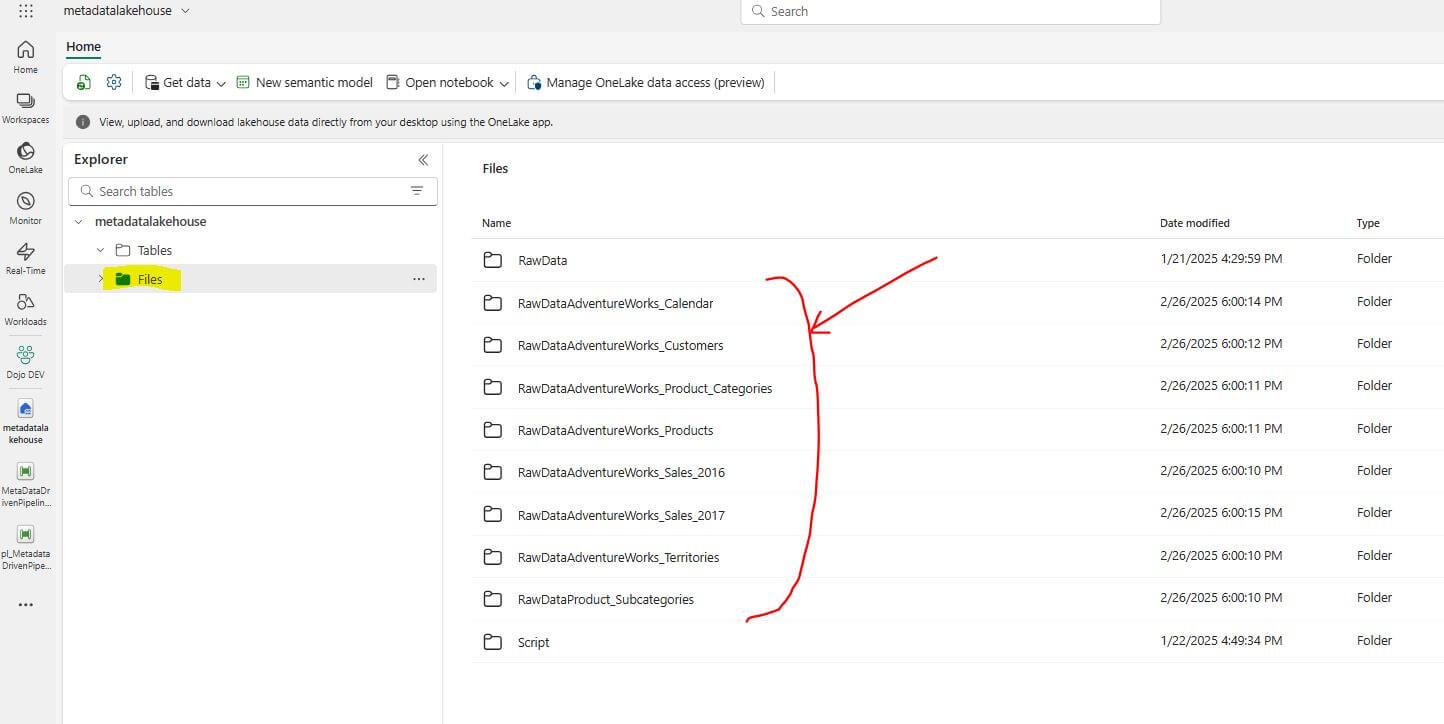Collapse the Tables tree node
The height and width of the screenshot is (724, 1444).
tap(100, 250)
